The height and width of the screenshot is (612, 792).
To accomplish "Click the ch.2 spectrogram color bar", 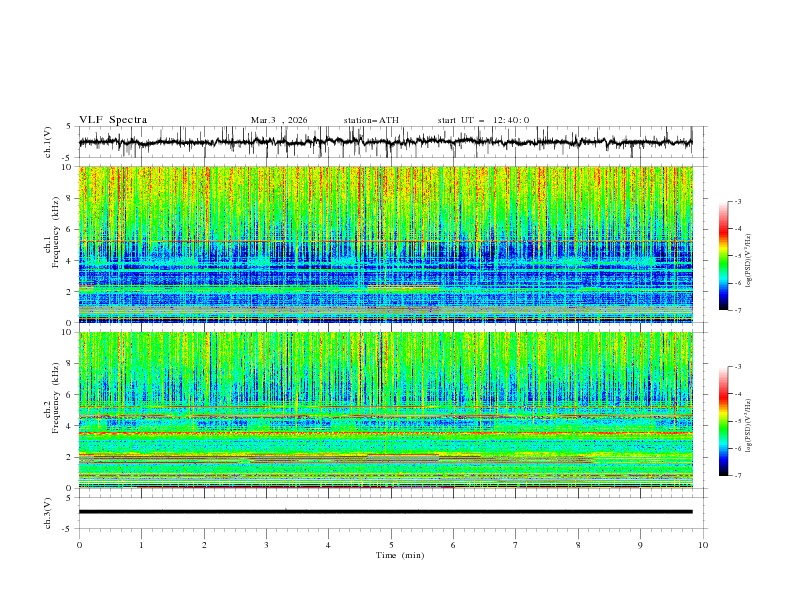I will 723,421.
